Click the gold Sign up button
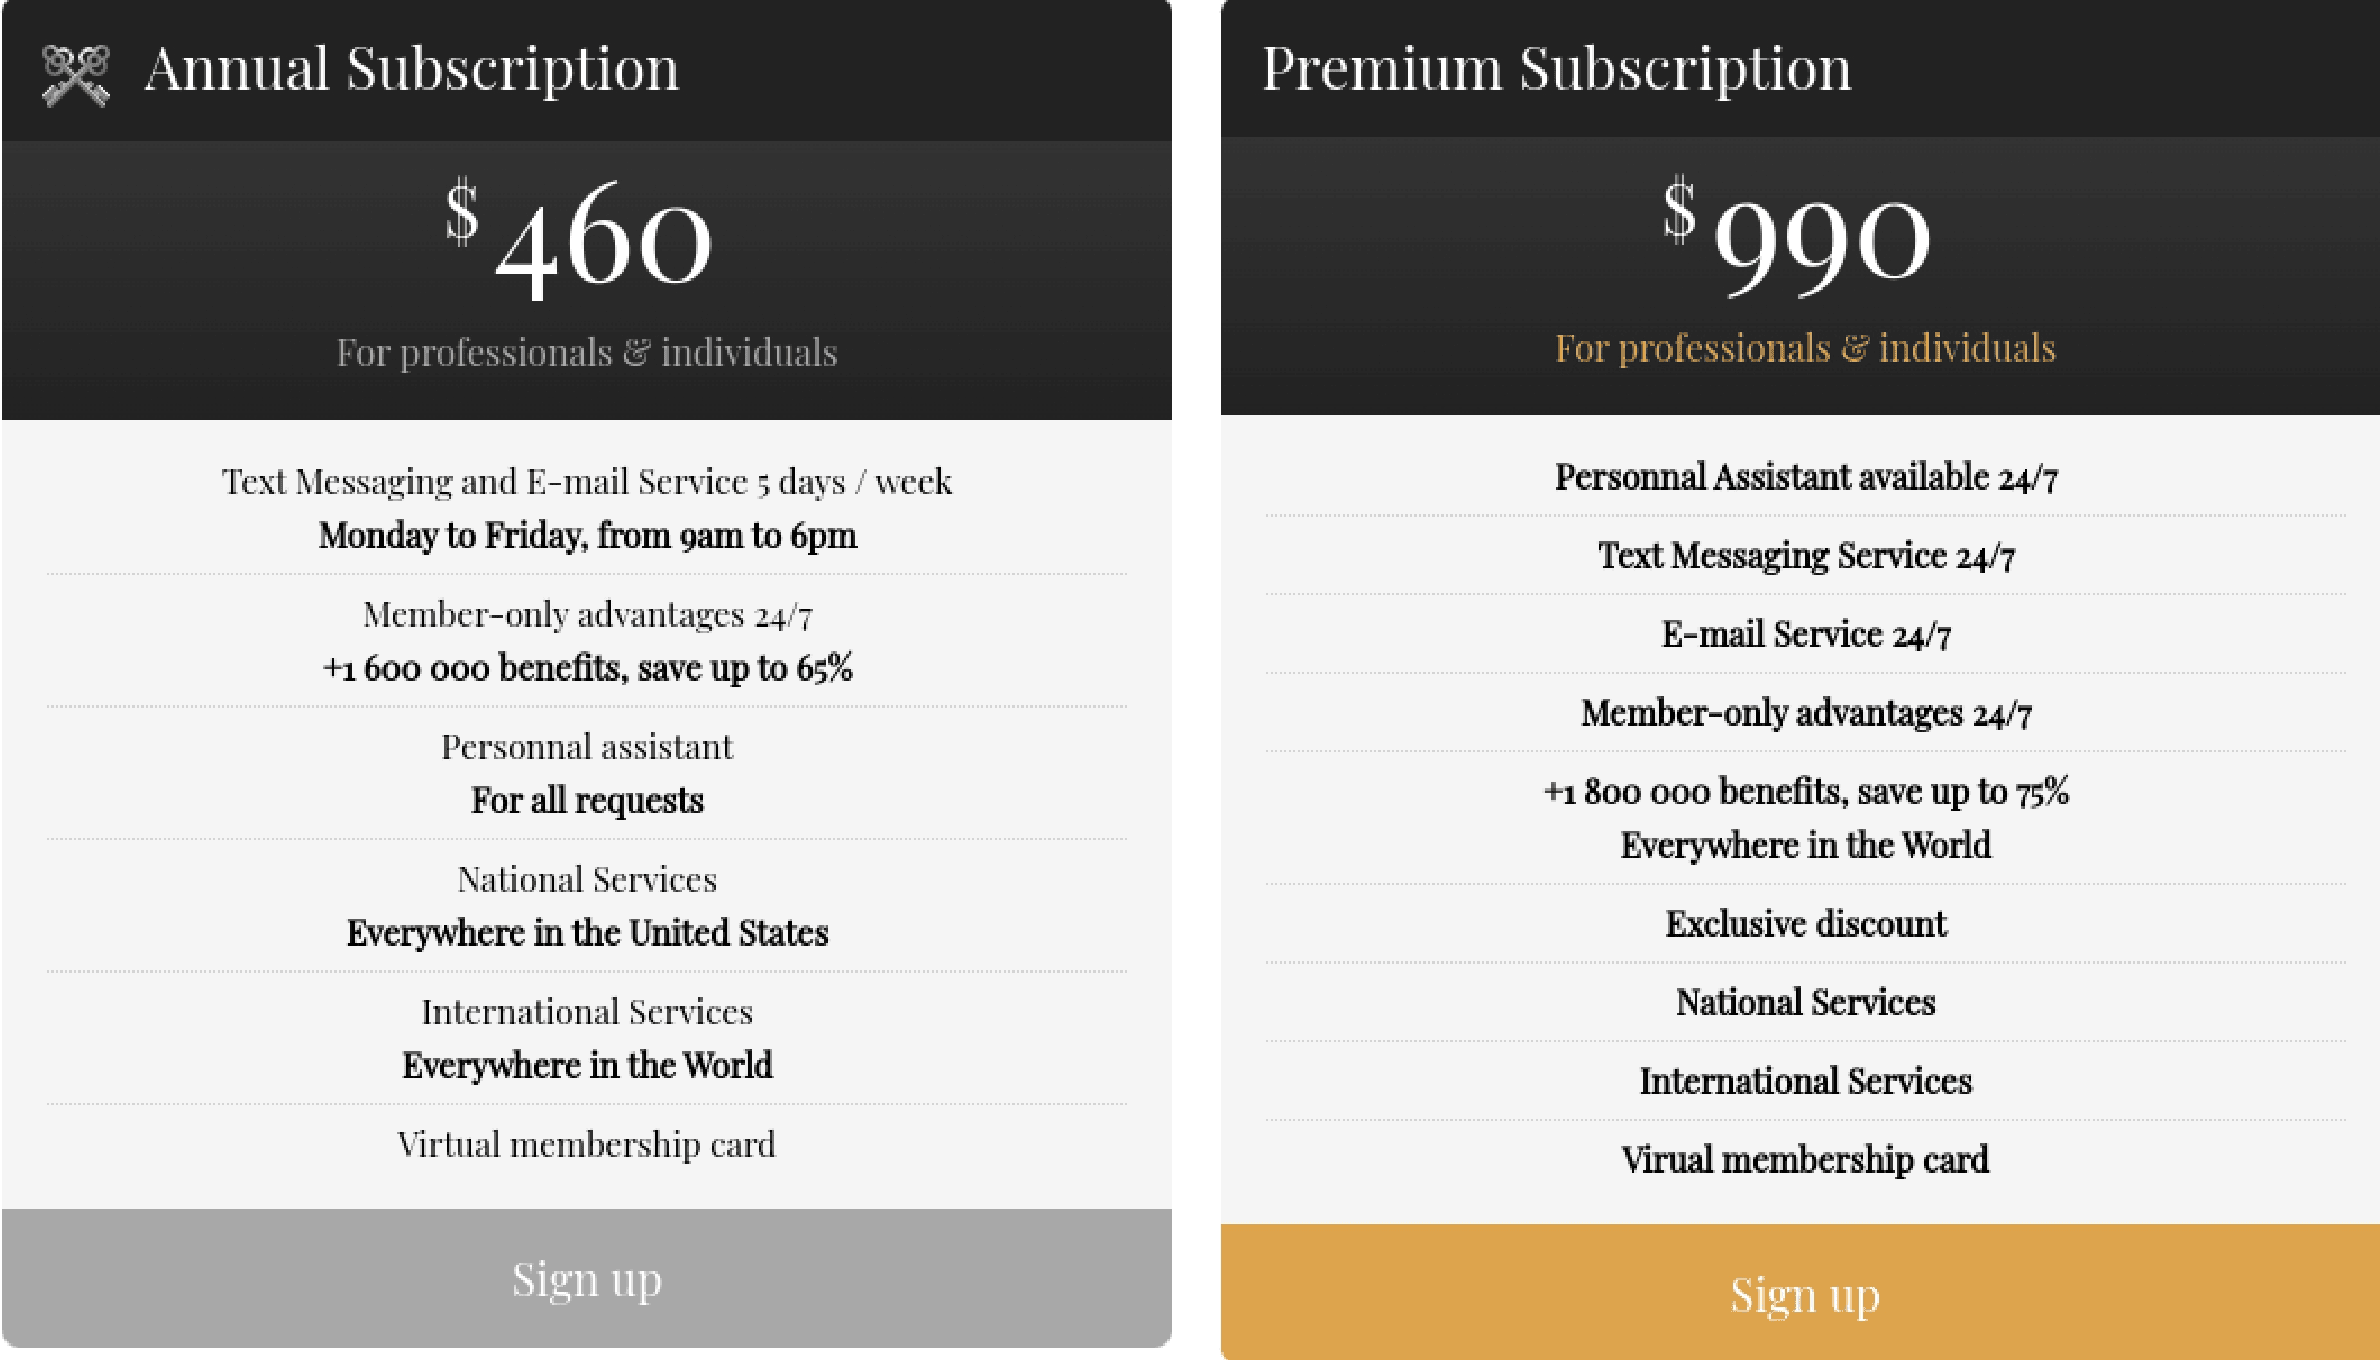Screen dimensions: 2380x1360 coord(1804,1294)
